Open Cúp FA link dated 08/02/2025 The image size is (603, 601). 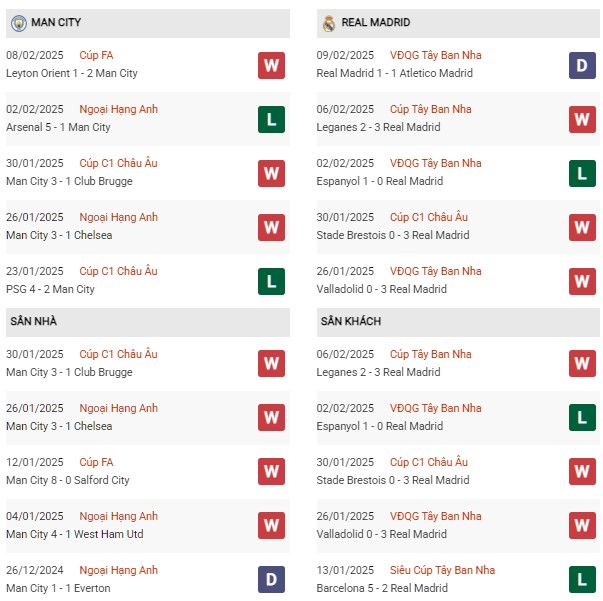pos(96,55)
